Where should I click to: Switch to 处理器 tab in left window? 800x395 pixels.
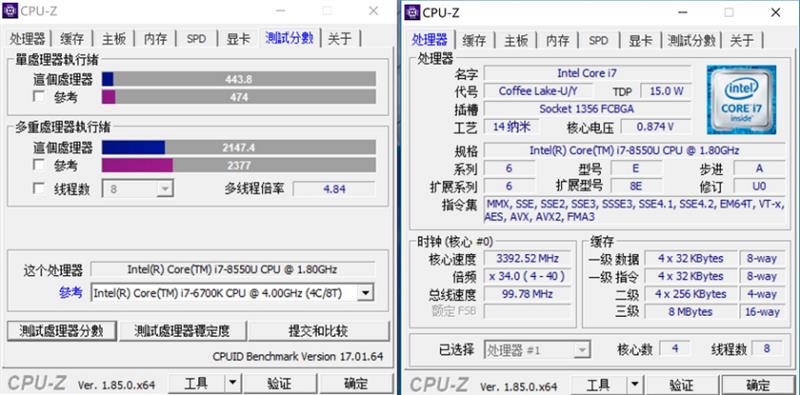(x=28, y=39)
